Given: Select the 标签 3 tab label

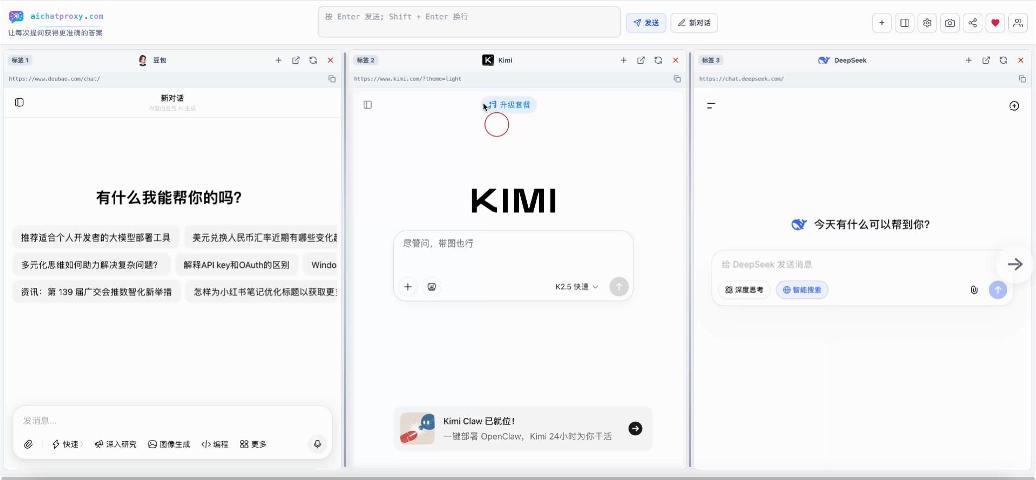Looking at the screenshot, I should click(x=710, y=60).
